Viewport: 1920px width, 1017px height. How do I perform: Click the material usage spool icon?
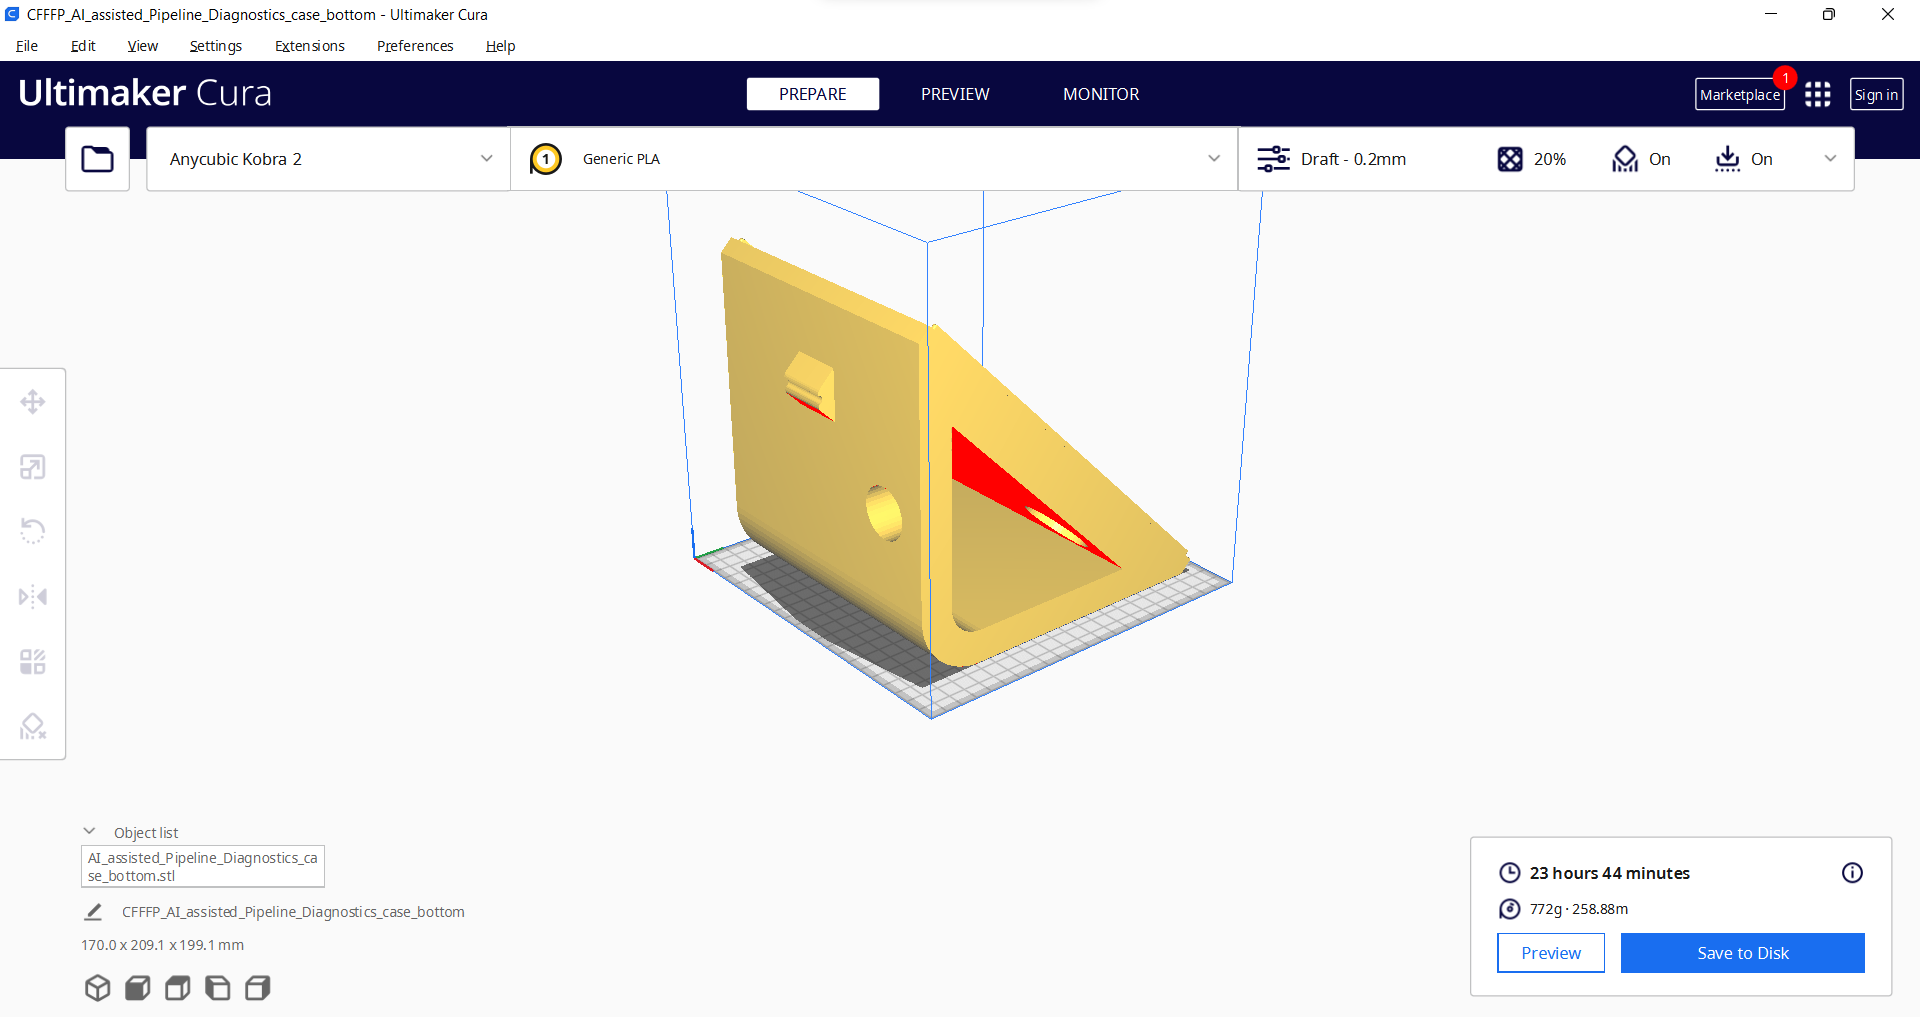click(1509, 909)
